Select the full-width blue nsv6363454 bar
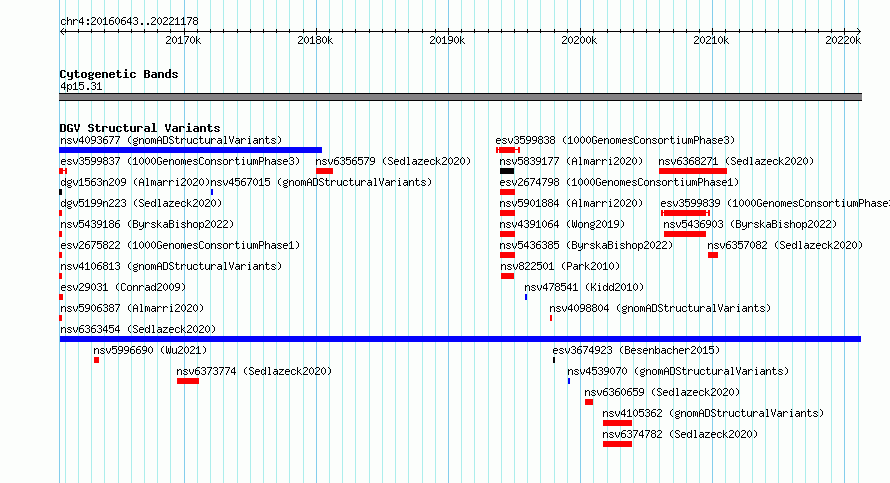This screenshot has width=890, height=483. coord(460,339)
